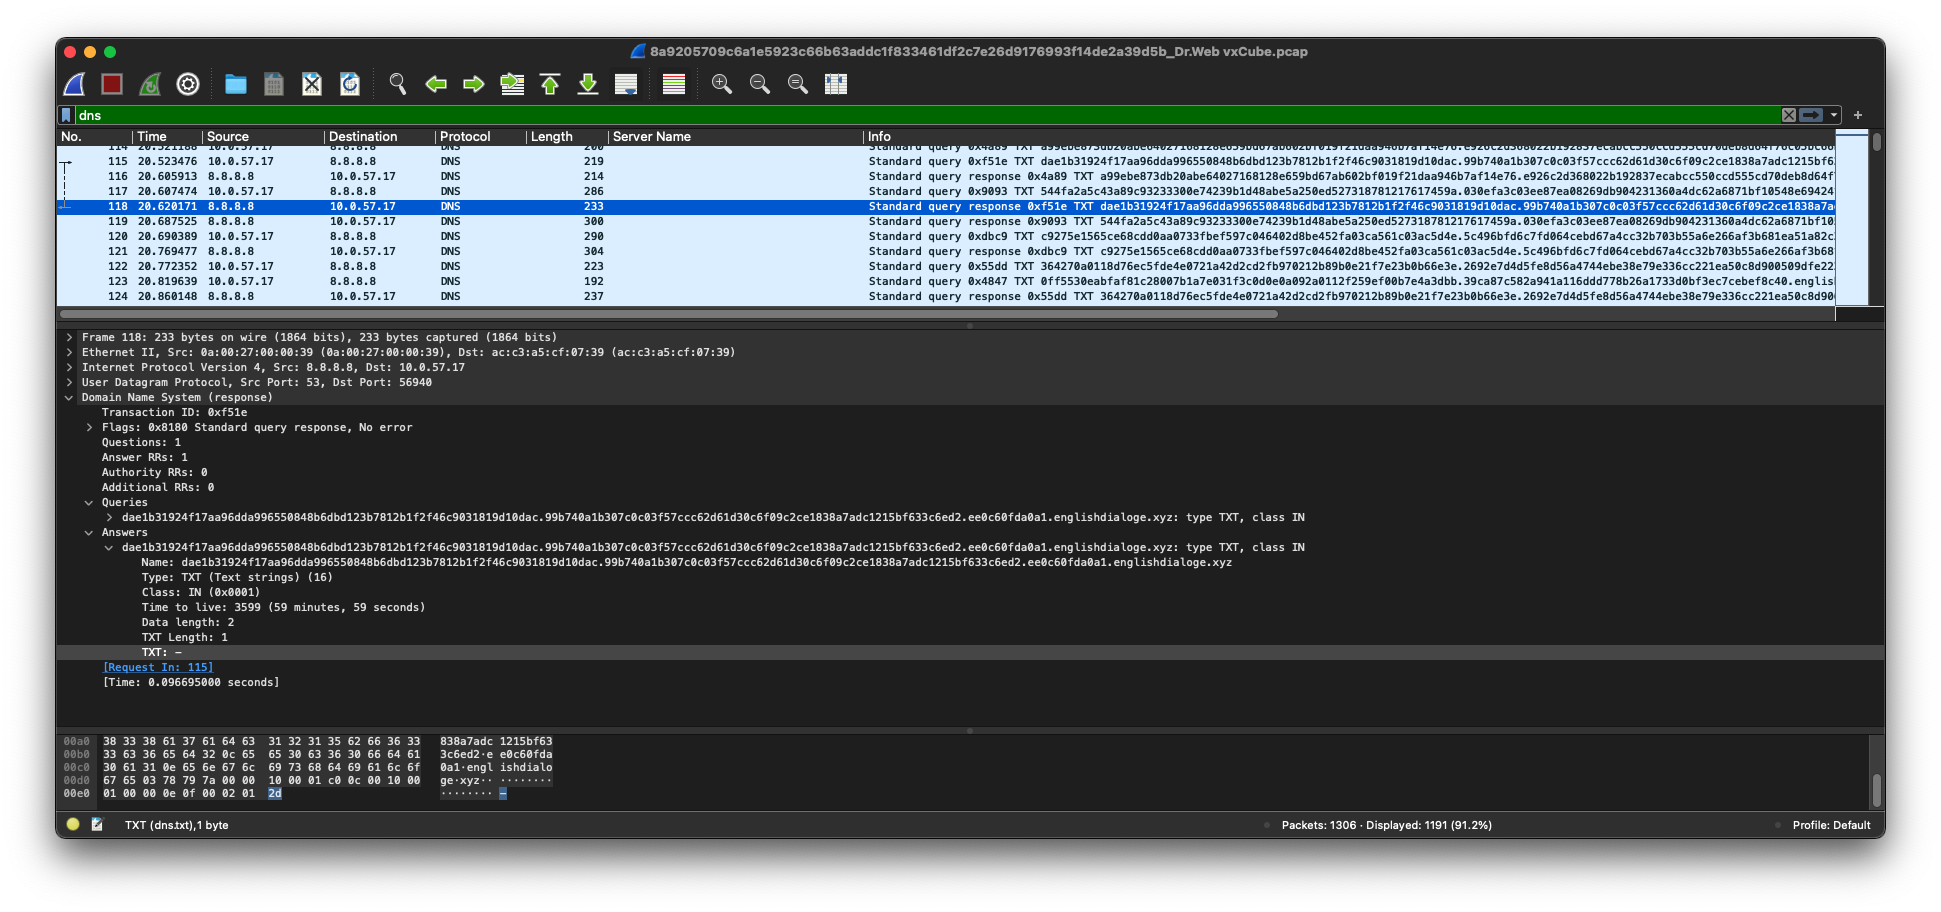1941x912 pixels.
Task: Toggle auto-scroll in live capture
Action: pyautogui.click(x=626, y=84)
